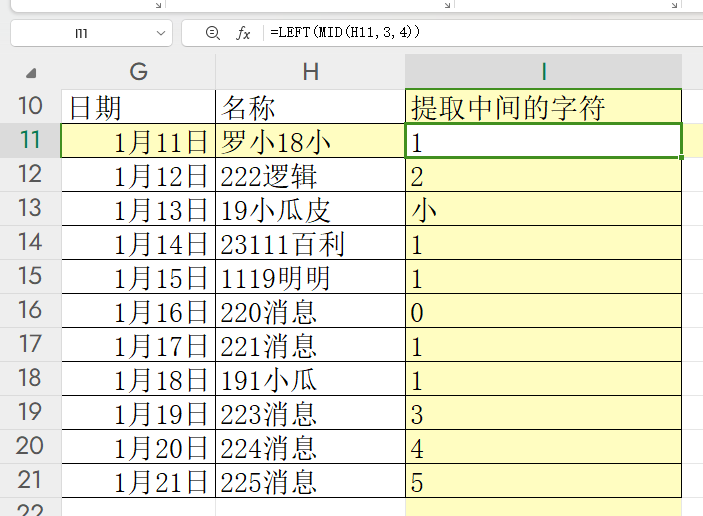Click the selected result cell in row 11
The height and width of the screenshot is (516, 703).
pyautogui.click(x=543, y=141)
